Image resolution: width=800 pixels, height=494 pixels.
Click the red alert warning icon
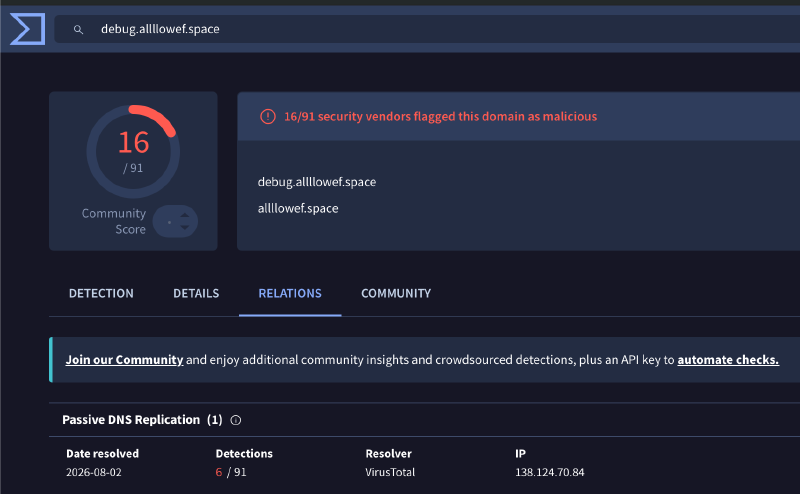point(268,116)
